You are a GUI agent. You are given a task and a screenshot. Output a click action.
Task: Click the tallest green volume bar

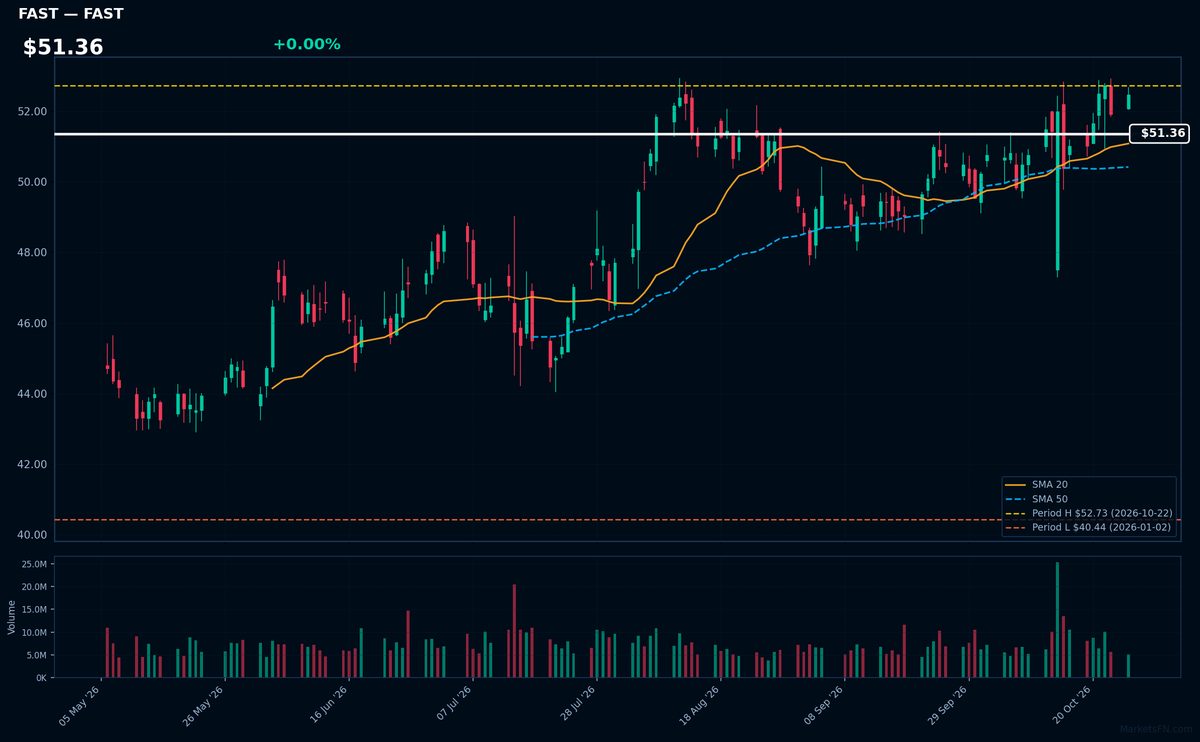pyautogui.click(x=1057, y=620)
